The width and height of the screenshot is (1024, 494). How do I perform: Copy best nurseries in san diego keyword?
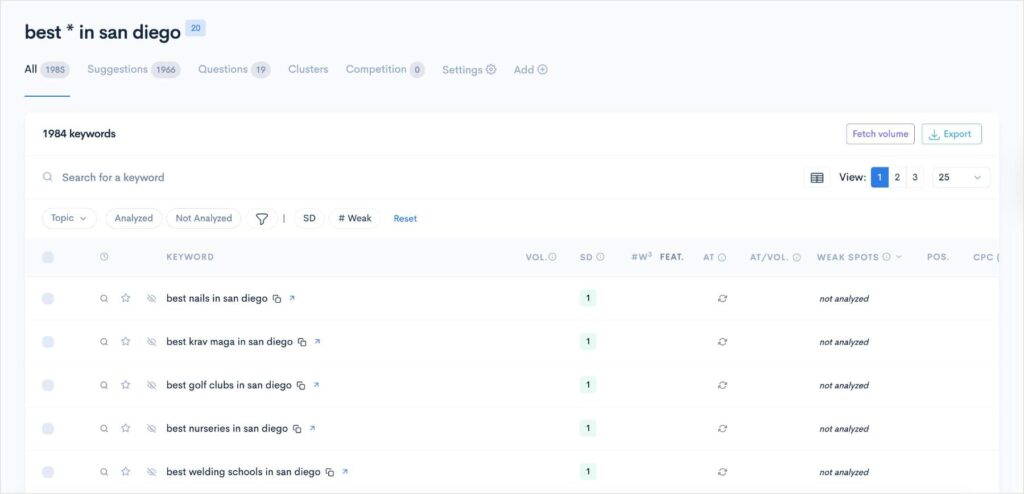[x=297, y=429]
